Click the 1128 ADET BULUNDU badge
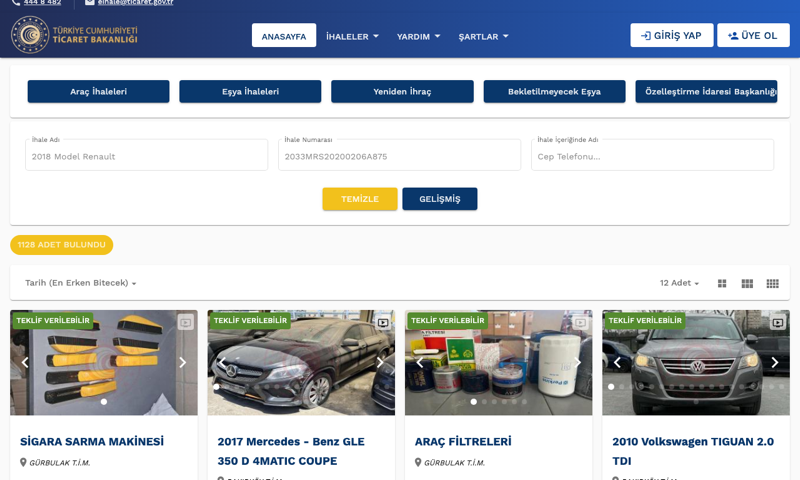Viewport: 800px width, 480px height. click(x=62, y=245)
